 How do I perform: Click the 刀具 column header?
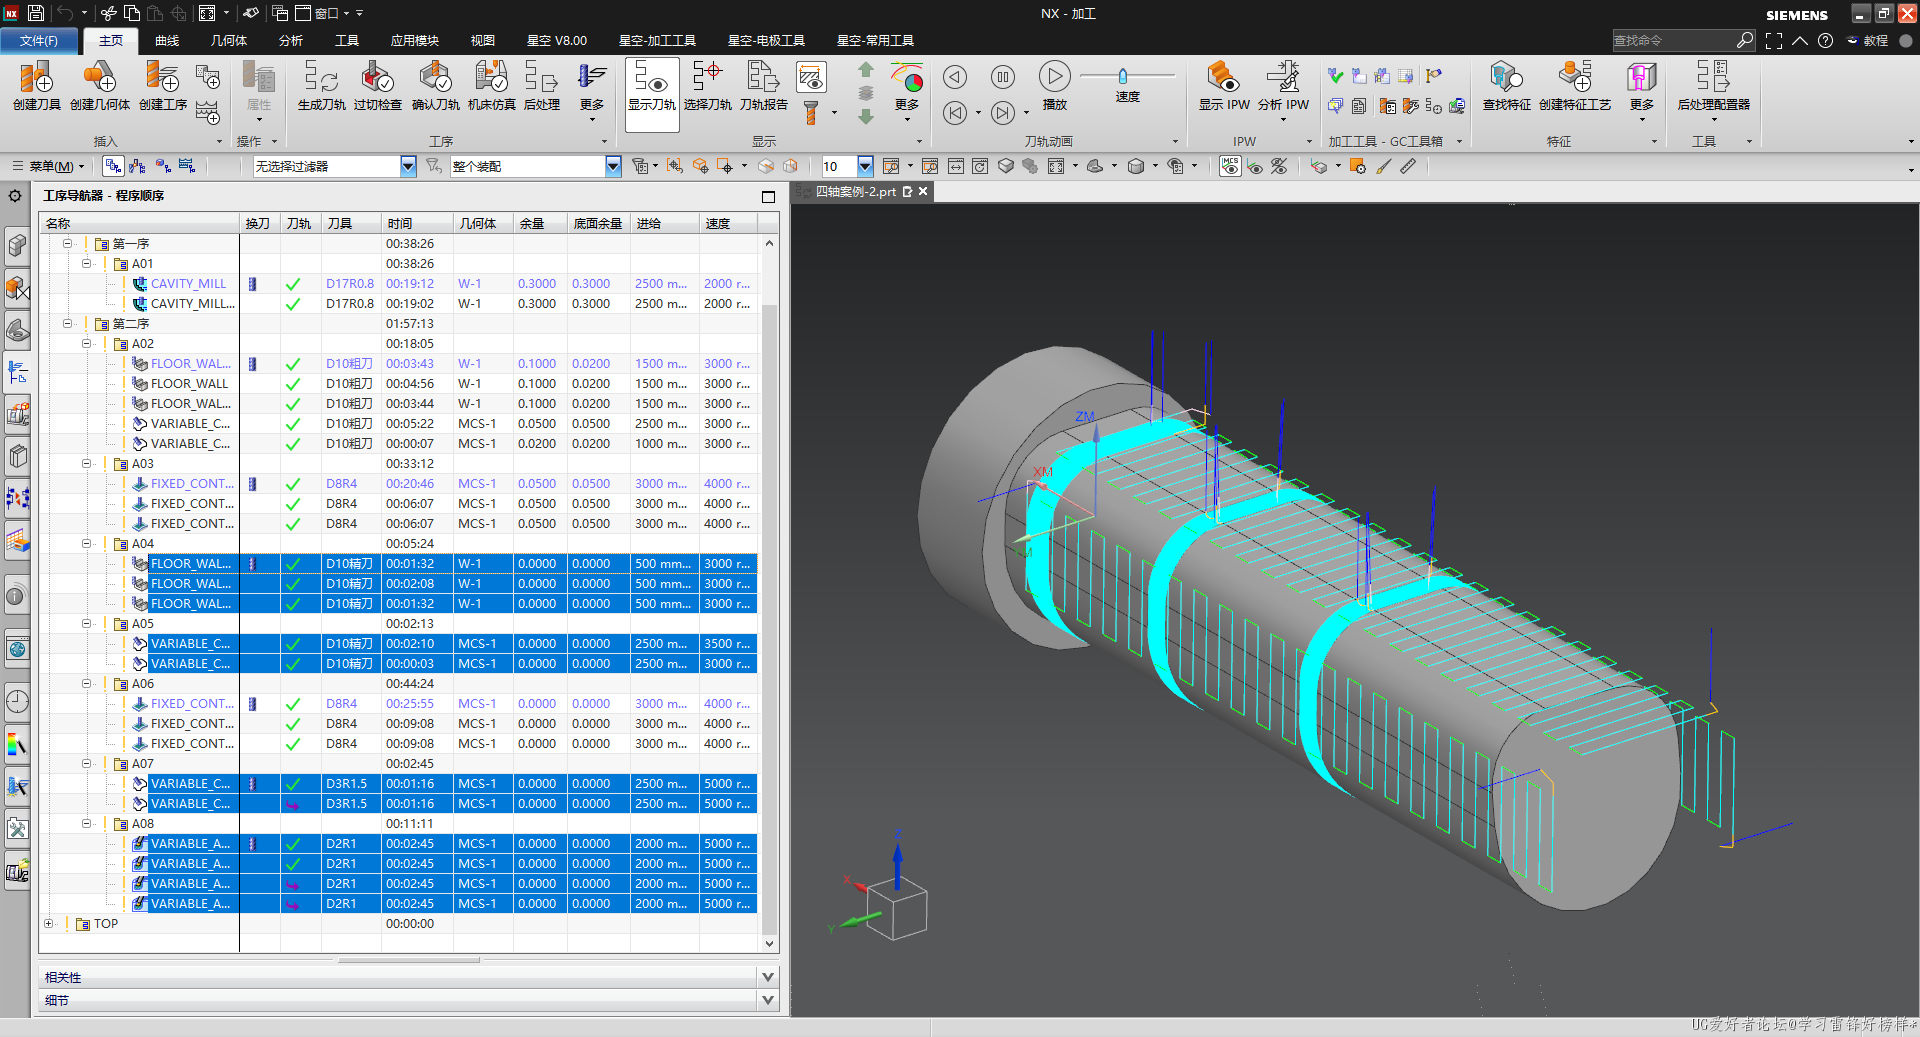pyautogui.click(x=350, y=223)
